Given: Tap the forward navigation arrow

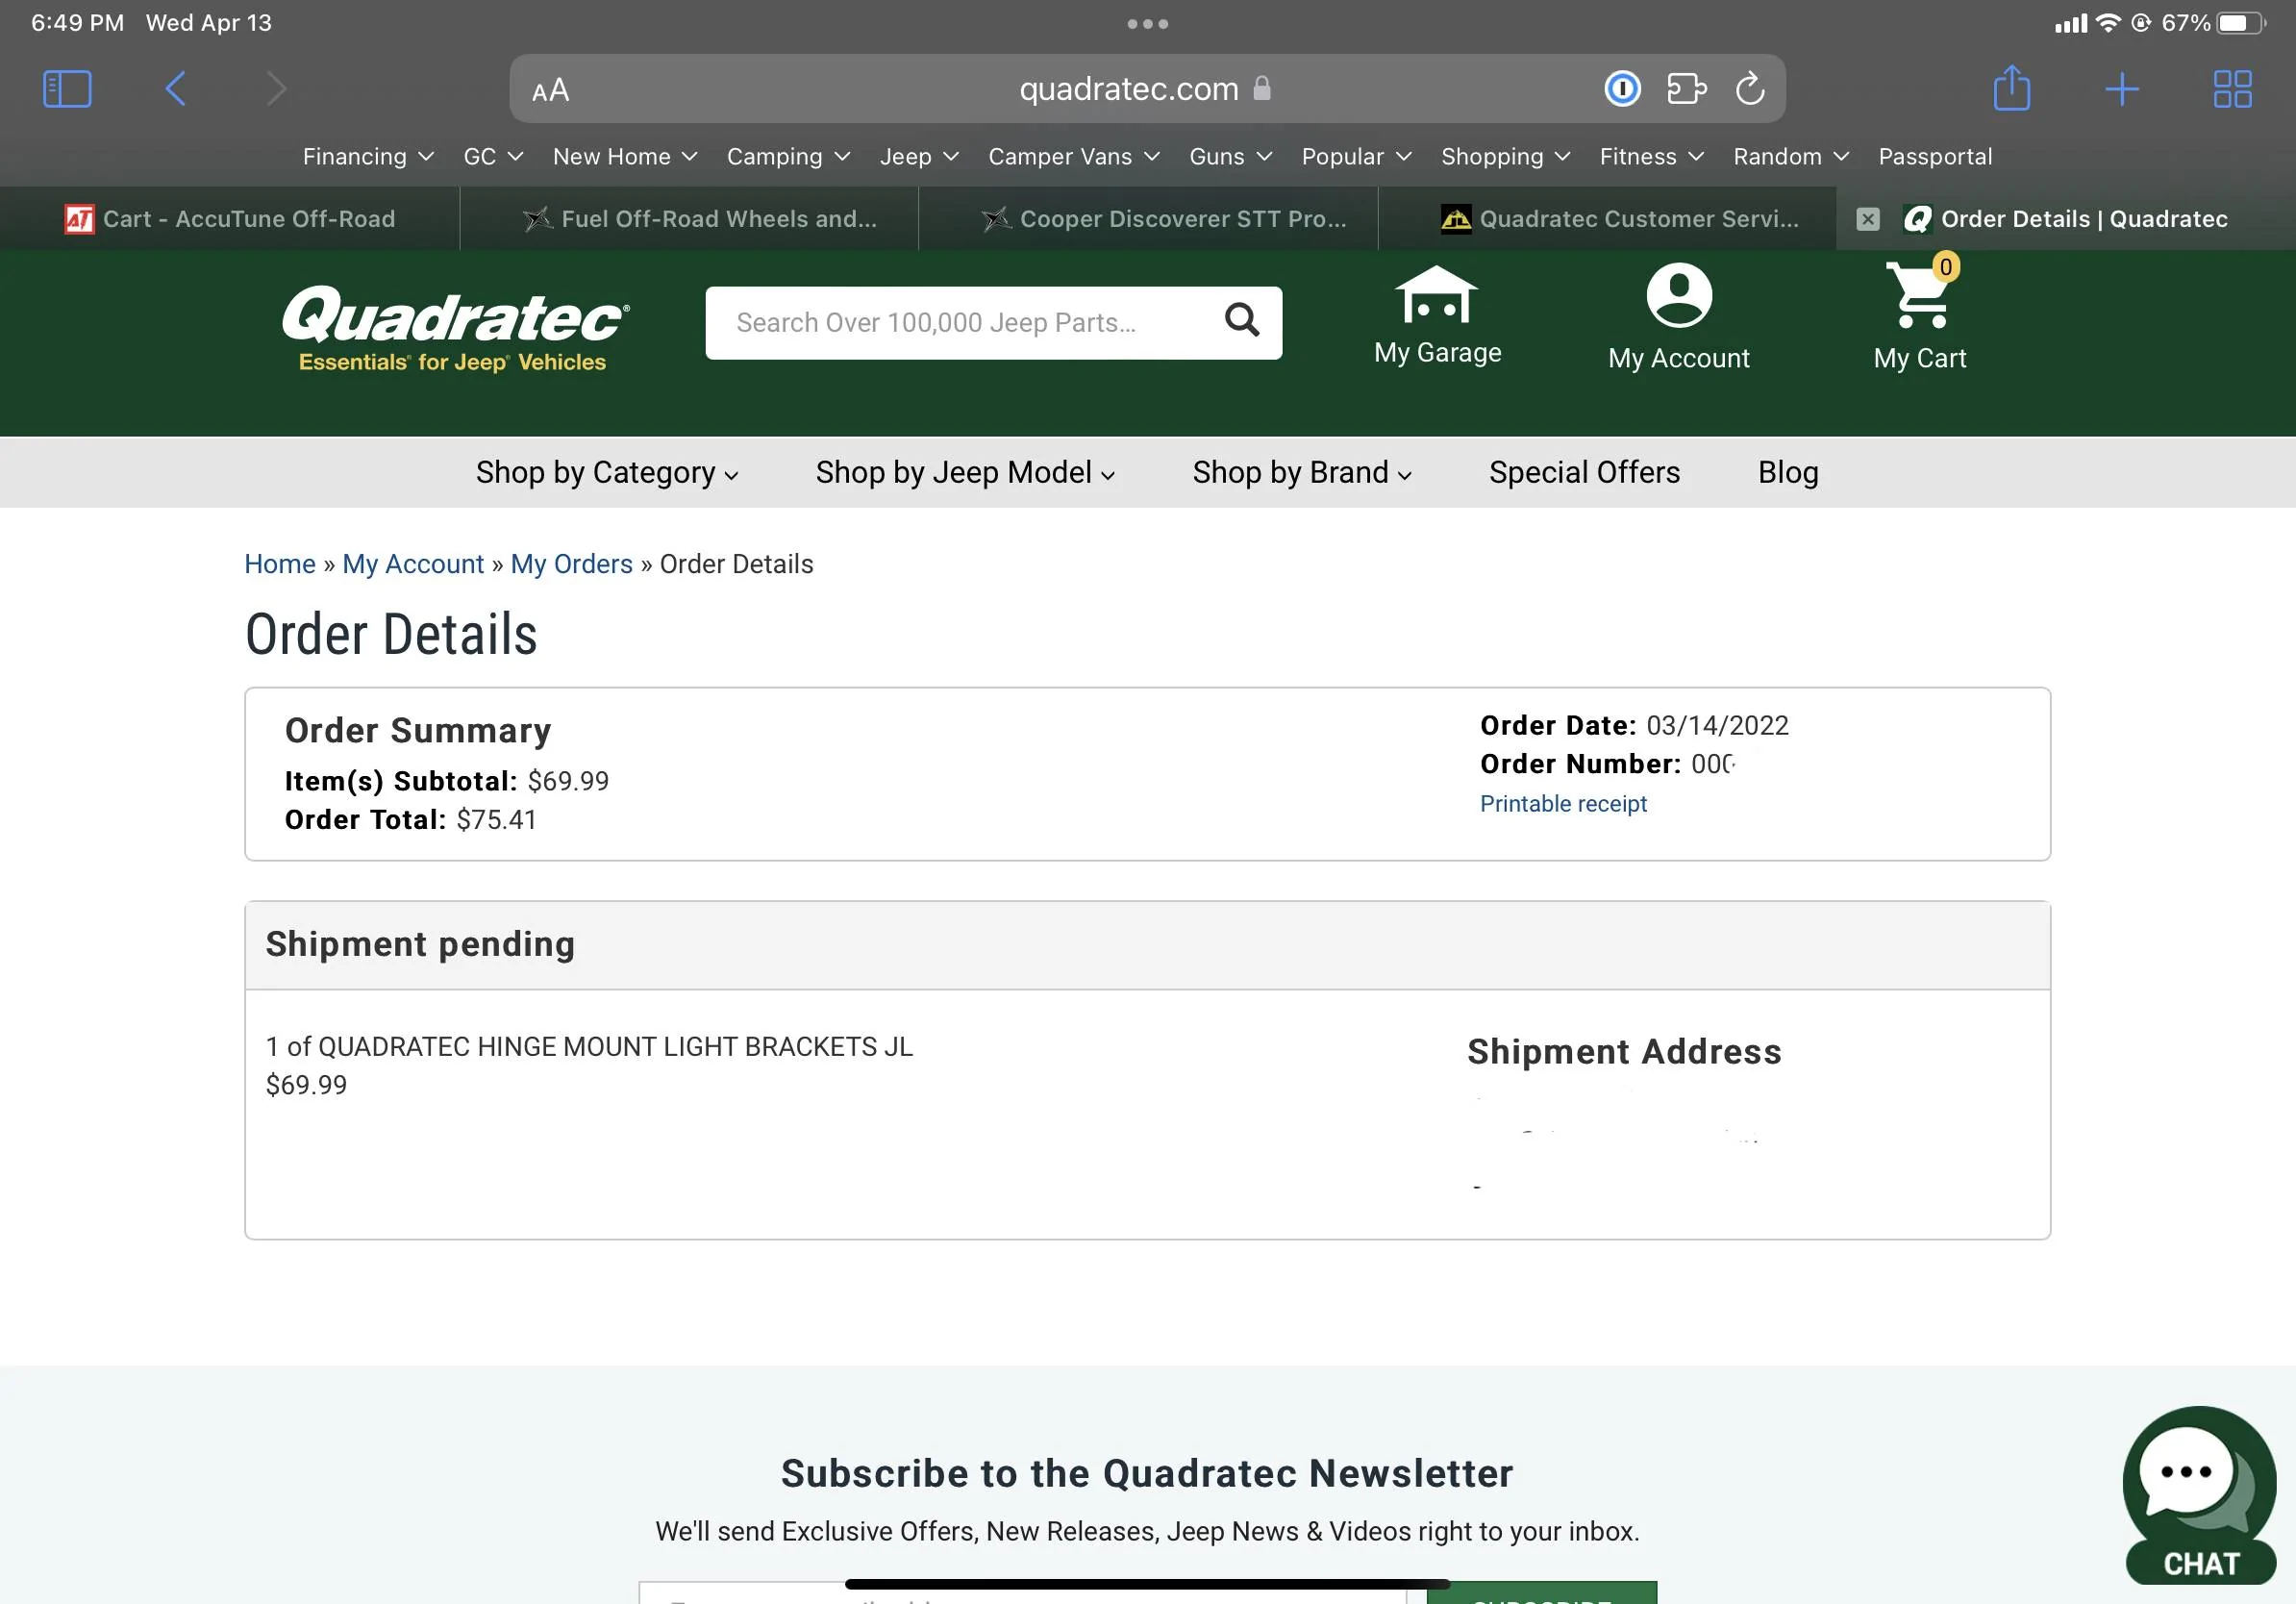Looking at the screenshot, I should [277, 89].
